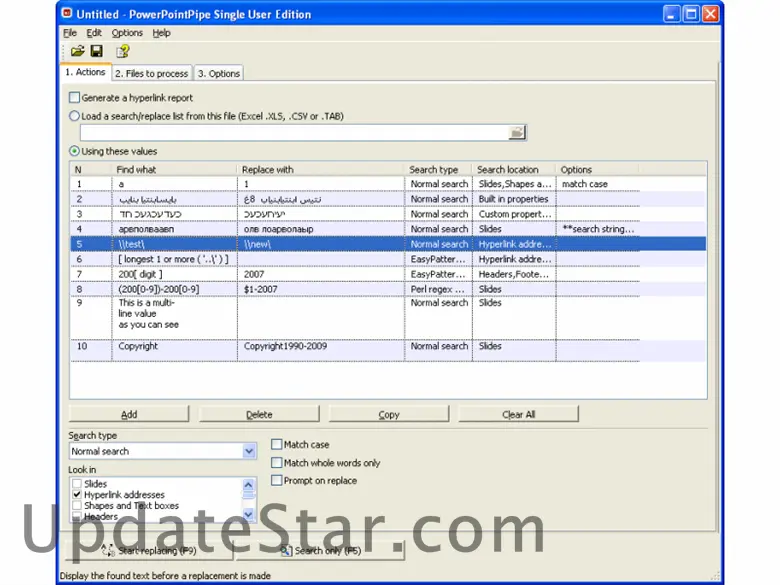Click the PowerPointPipe app icon in the title bar
The width and height of the screenshot is (780, 585).
tap(67, 13)
